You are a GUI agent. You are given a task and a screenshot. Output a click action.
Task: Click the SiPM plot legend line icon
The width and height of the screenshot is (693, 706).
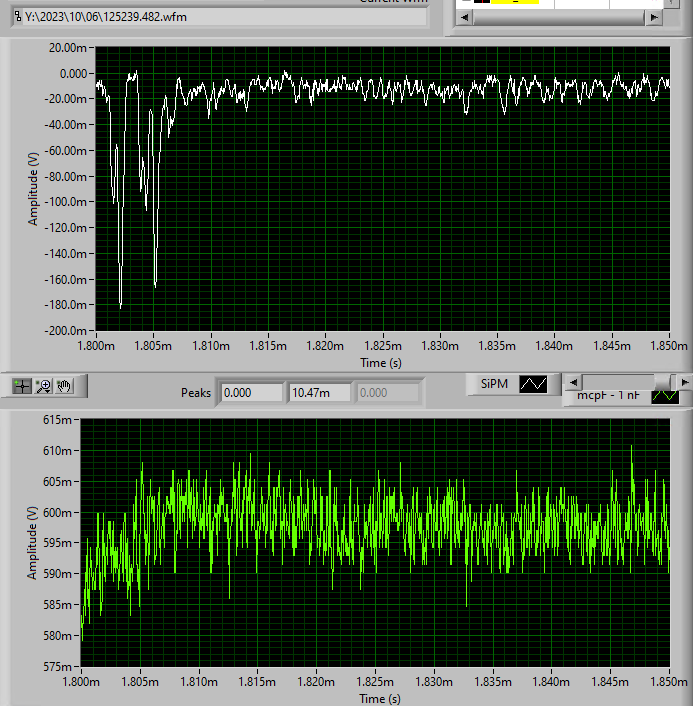click(x=533, y=384)
